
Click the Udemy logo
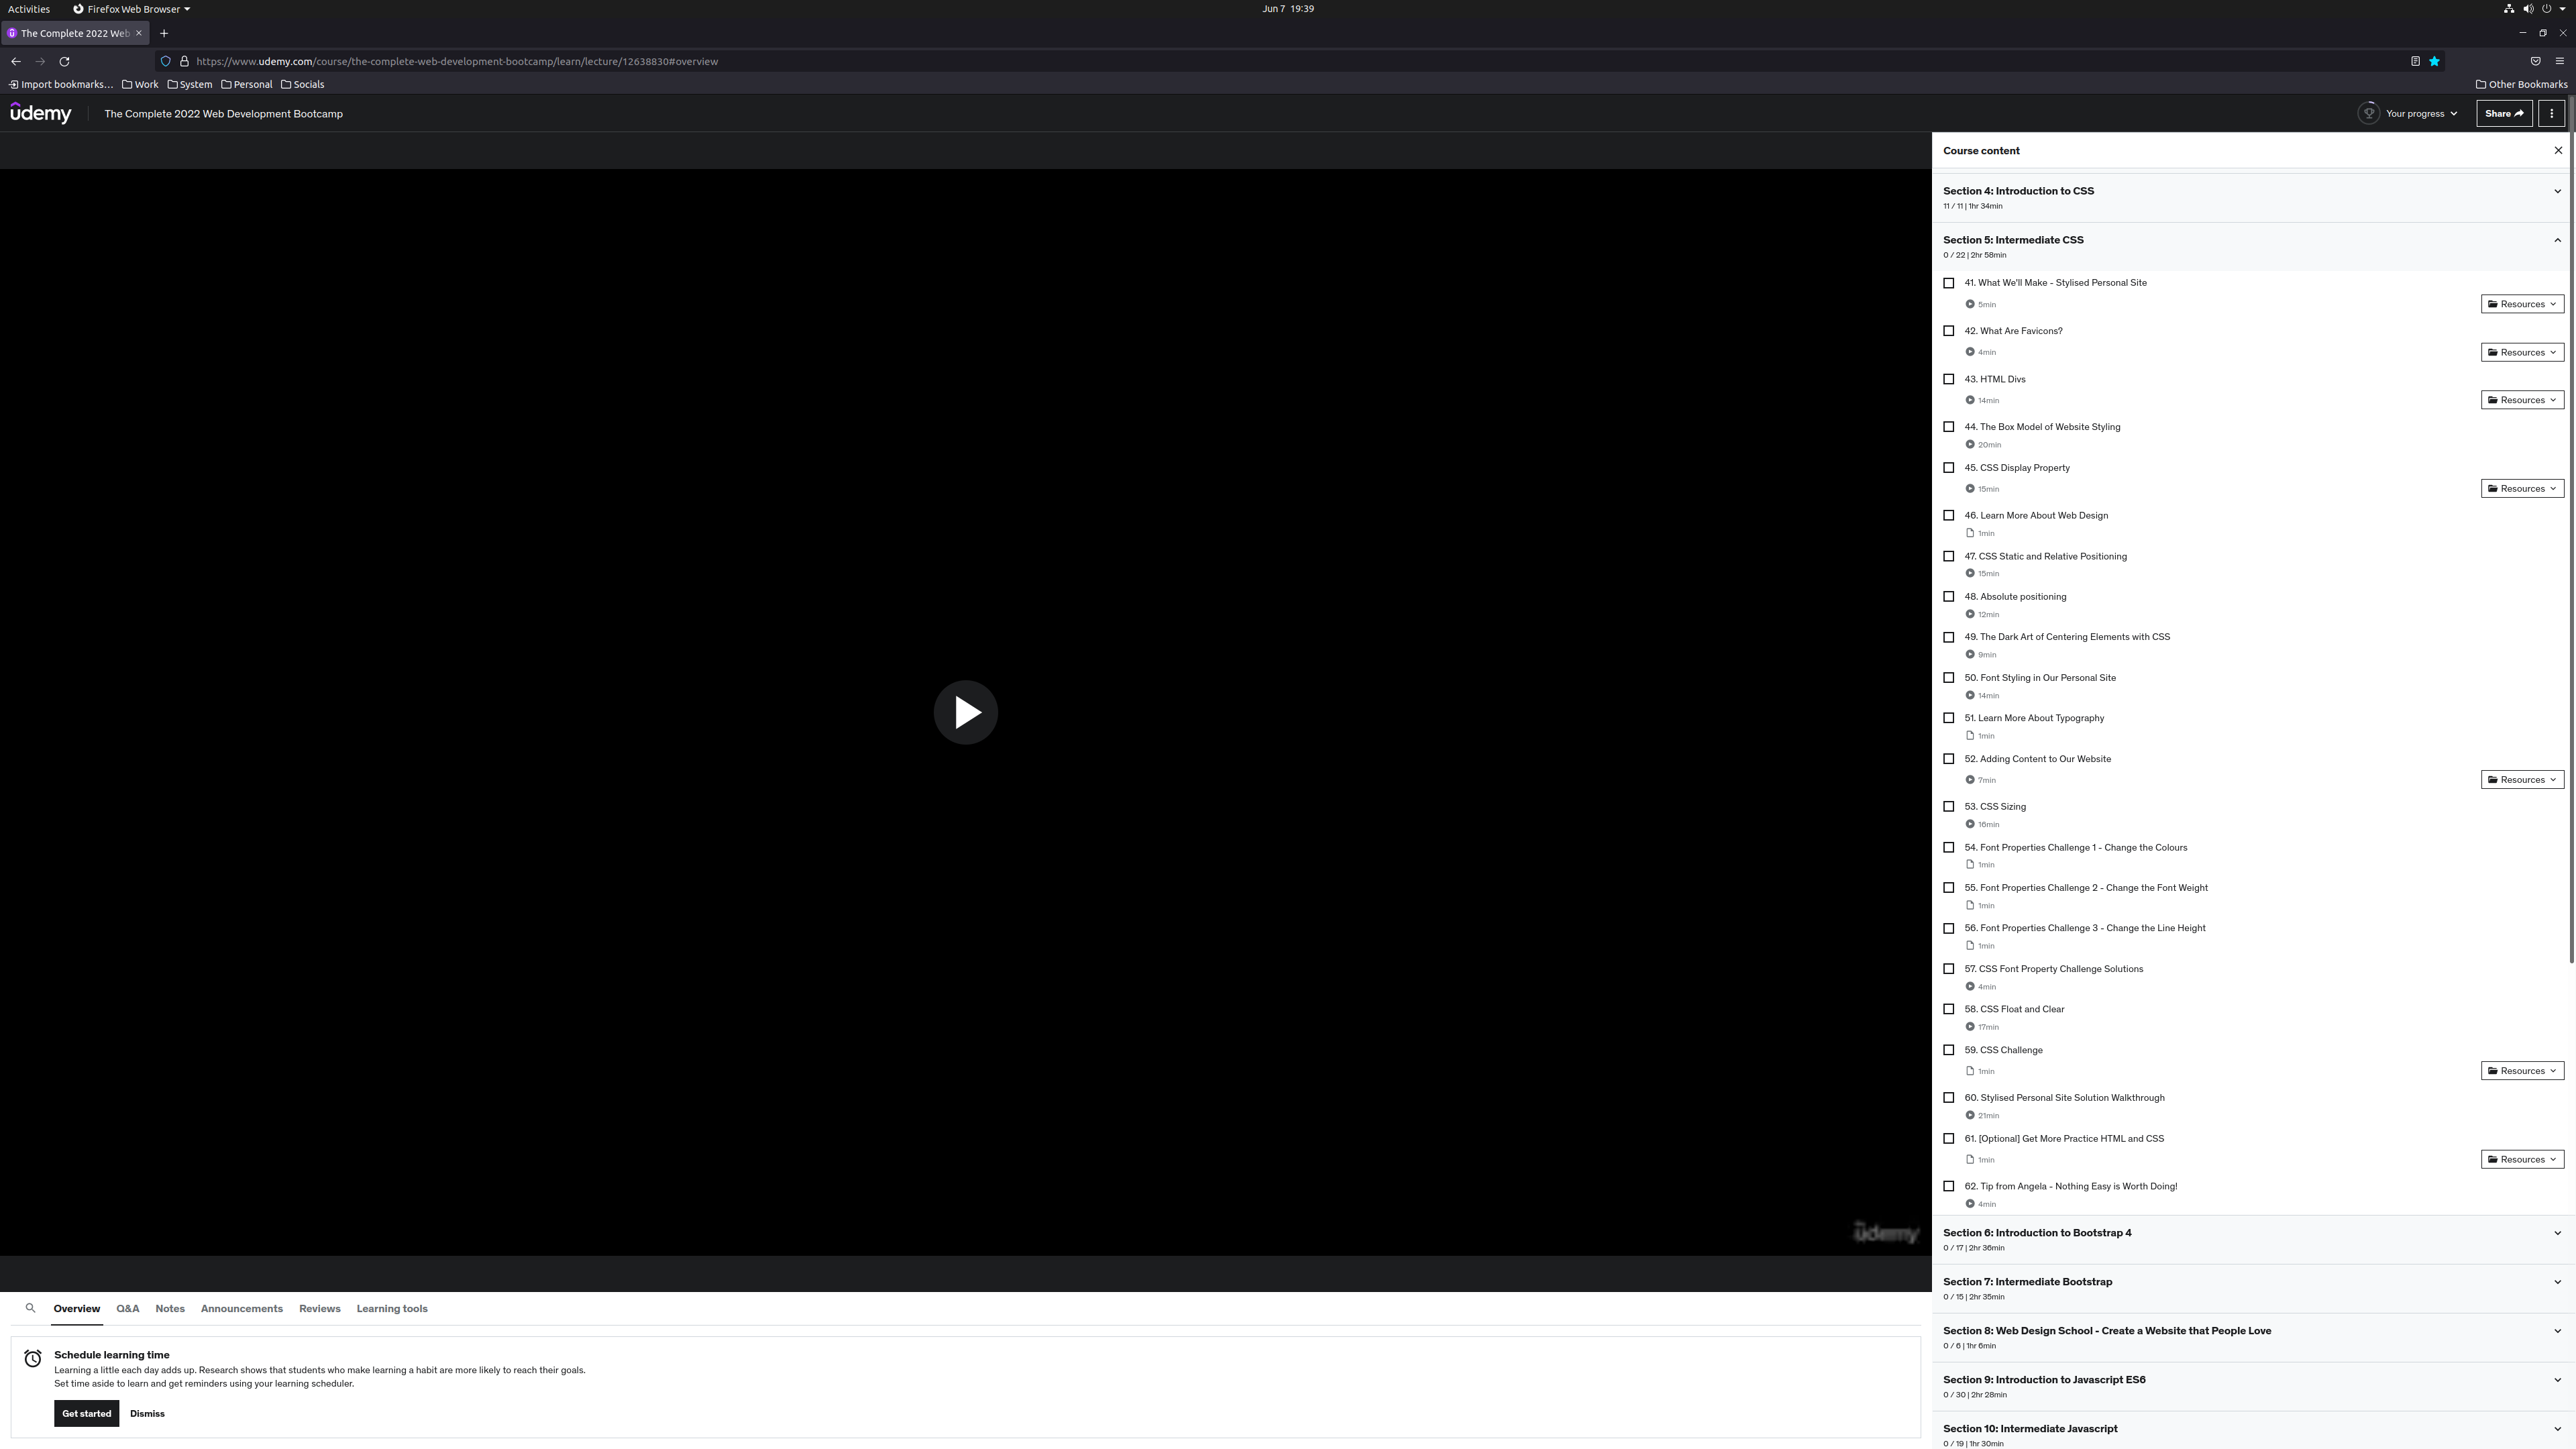coord(41,113)
